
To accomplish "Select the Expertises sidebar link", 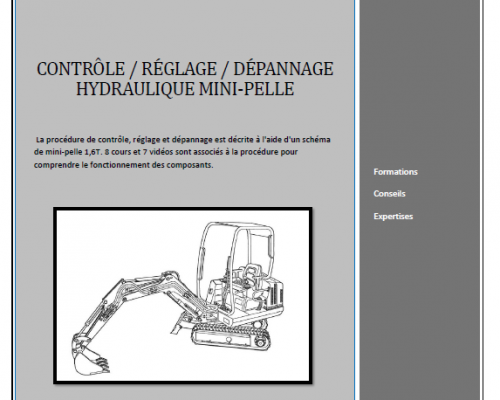I will [393, 216].
